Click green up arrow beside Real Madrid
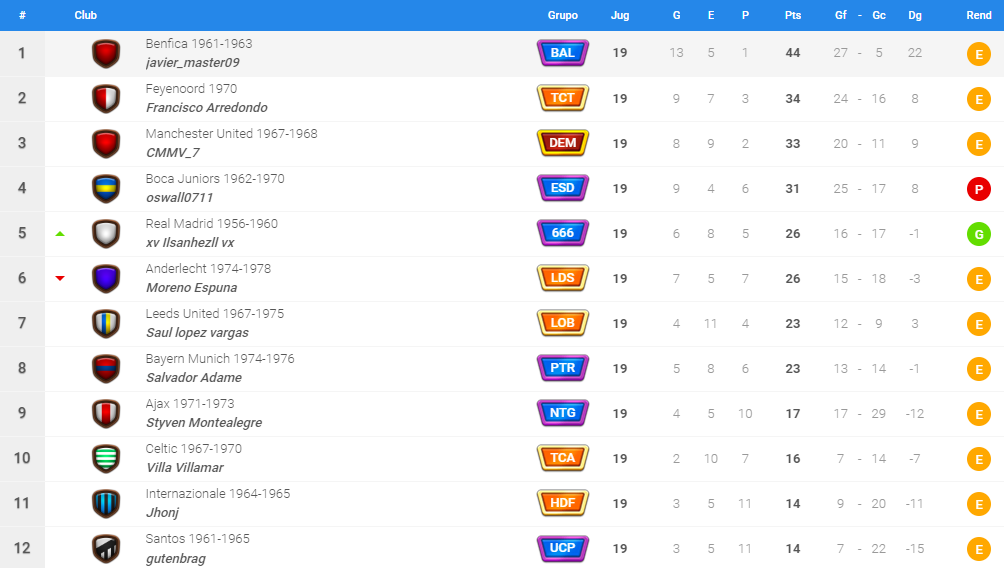 tap(60, 234)
